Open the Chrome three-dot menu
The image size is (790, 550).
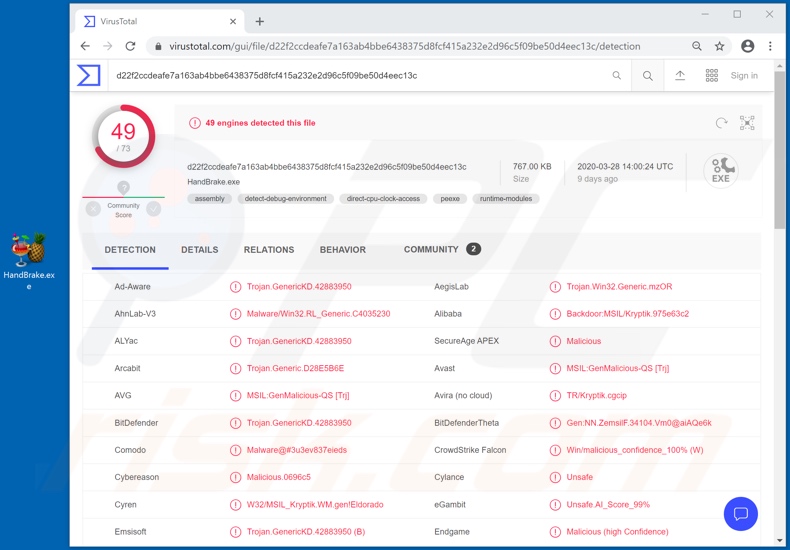click(770, 46)
